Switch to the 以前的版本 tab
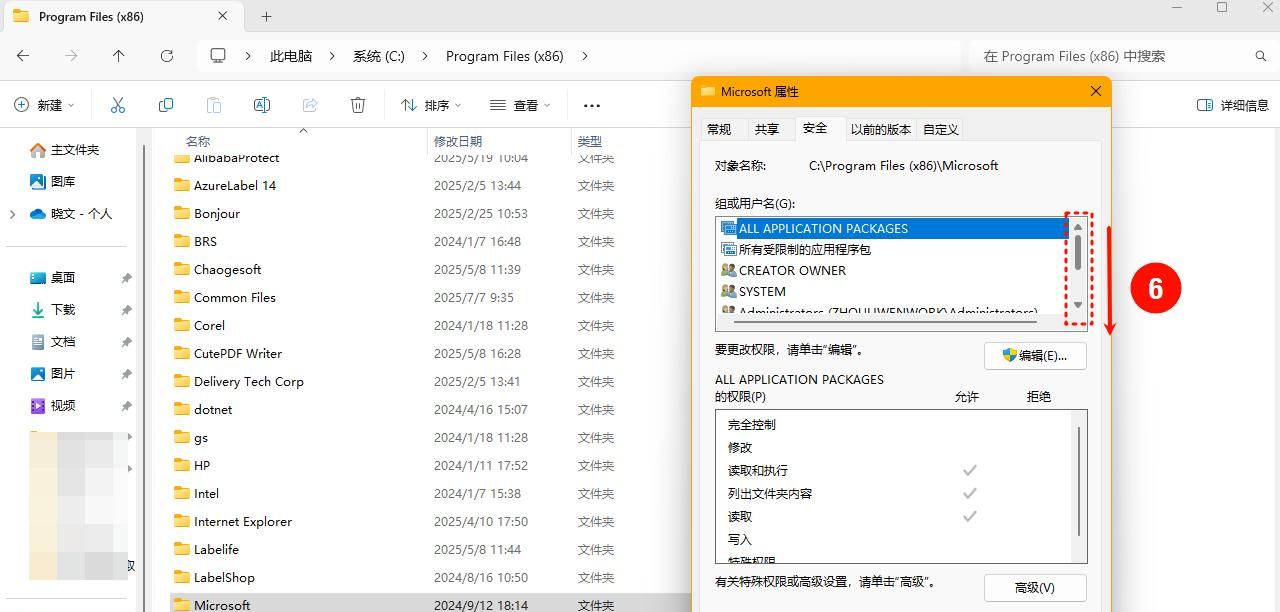 [x=879, y=129]
